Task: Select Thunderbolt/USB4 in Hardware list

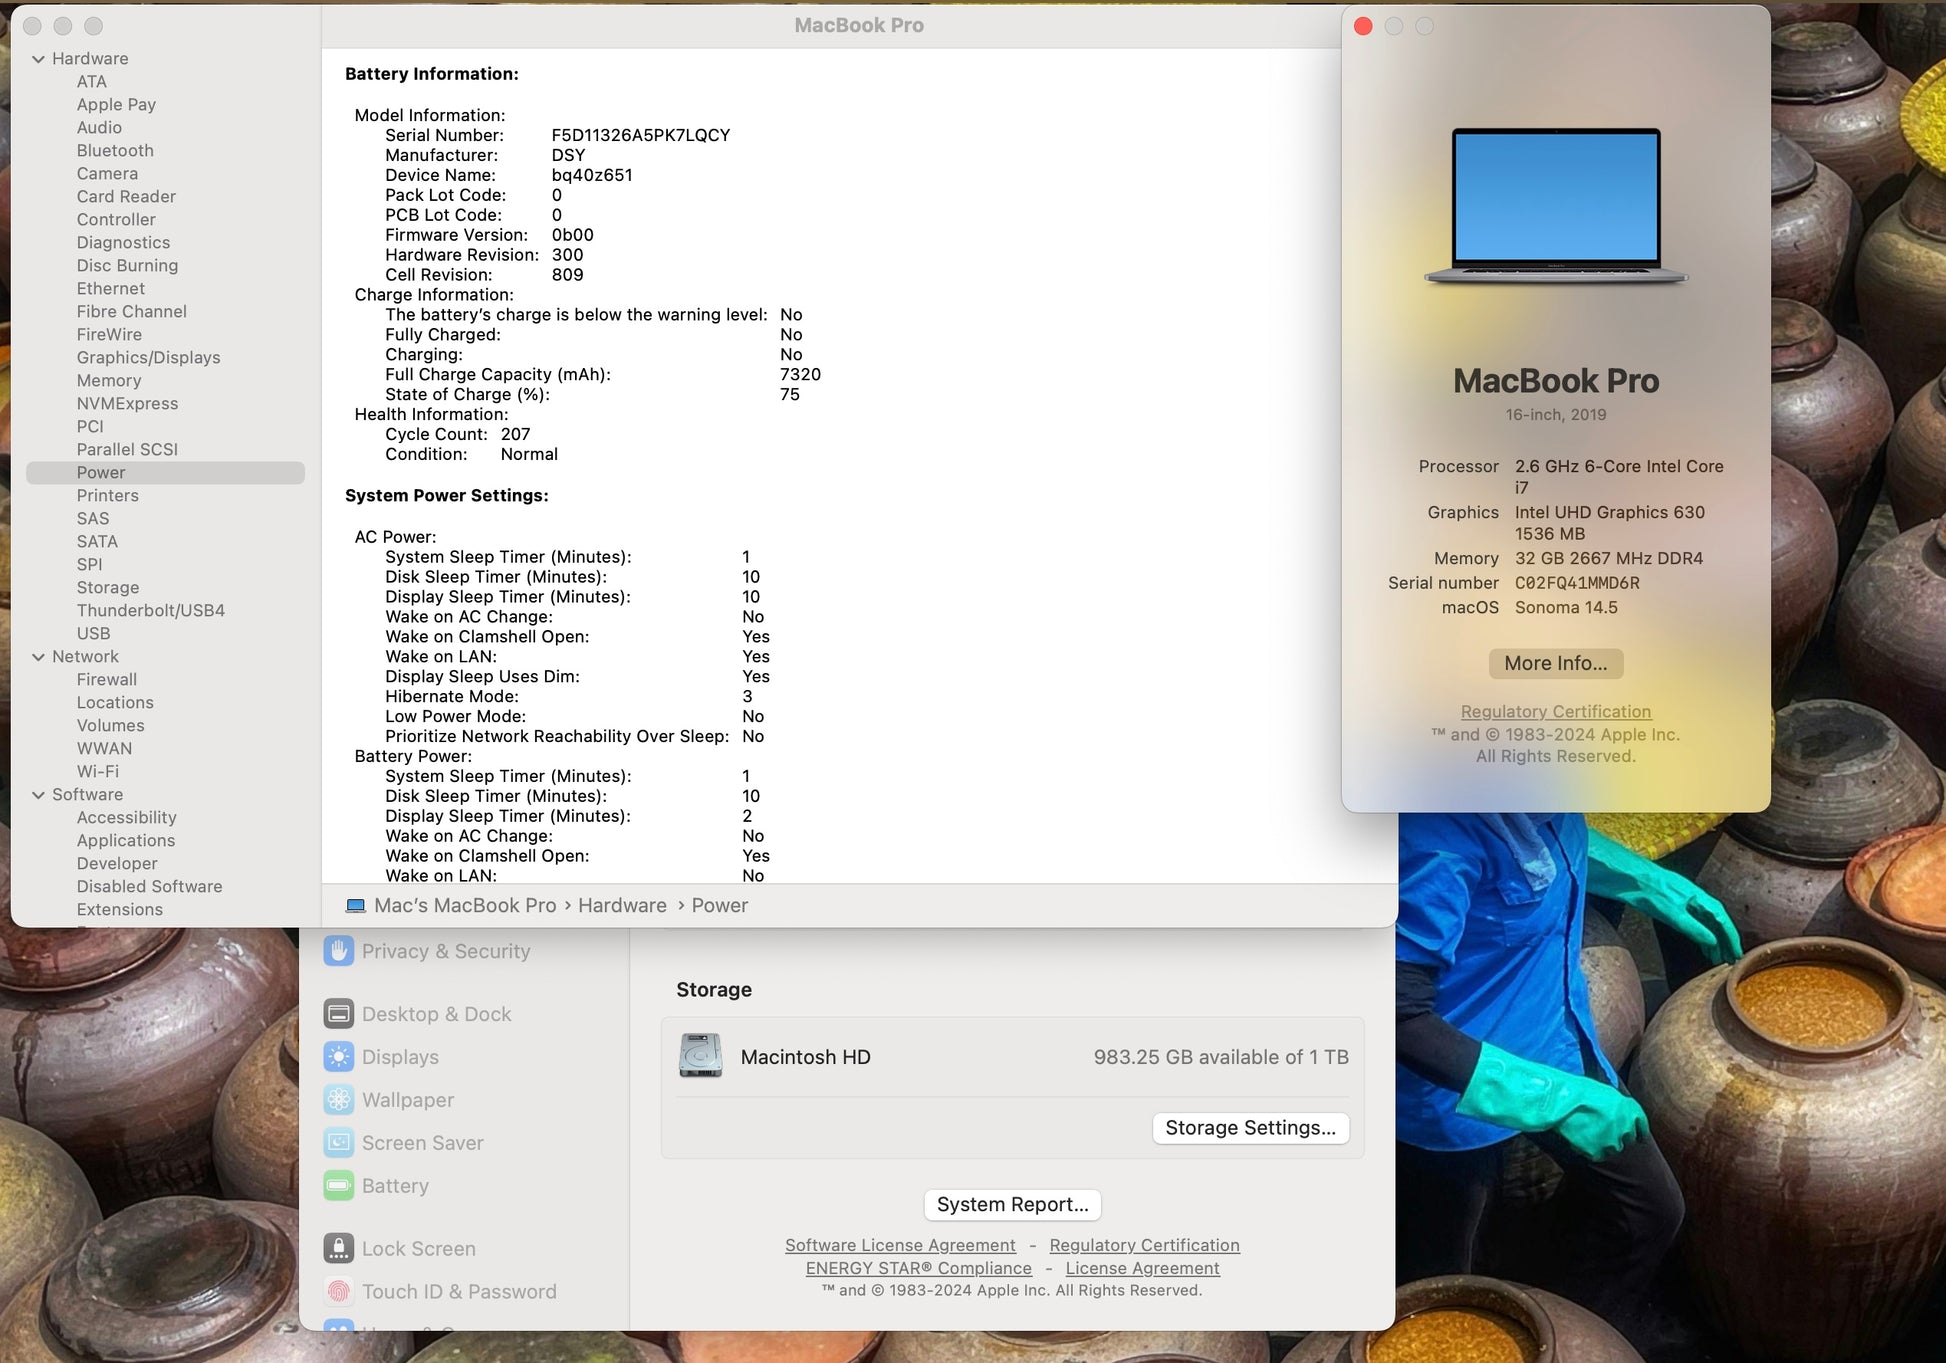Action: 150,611
